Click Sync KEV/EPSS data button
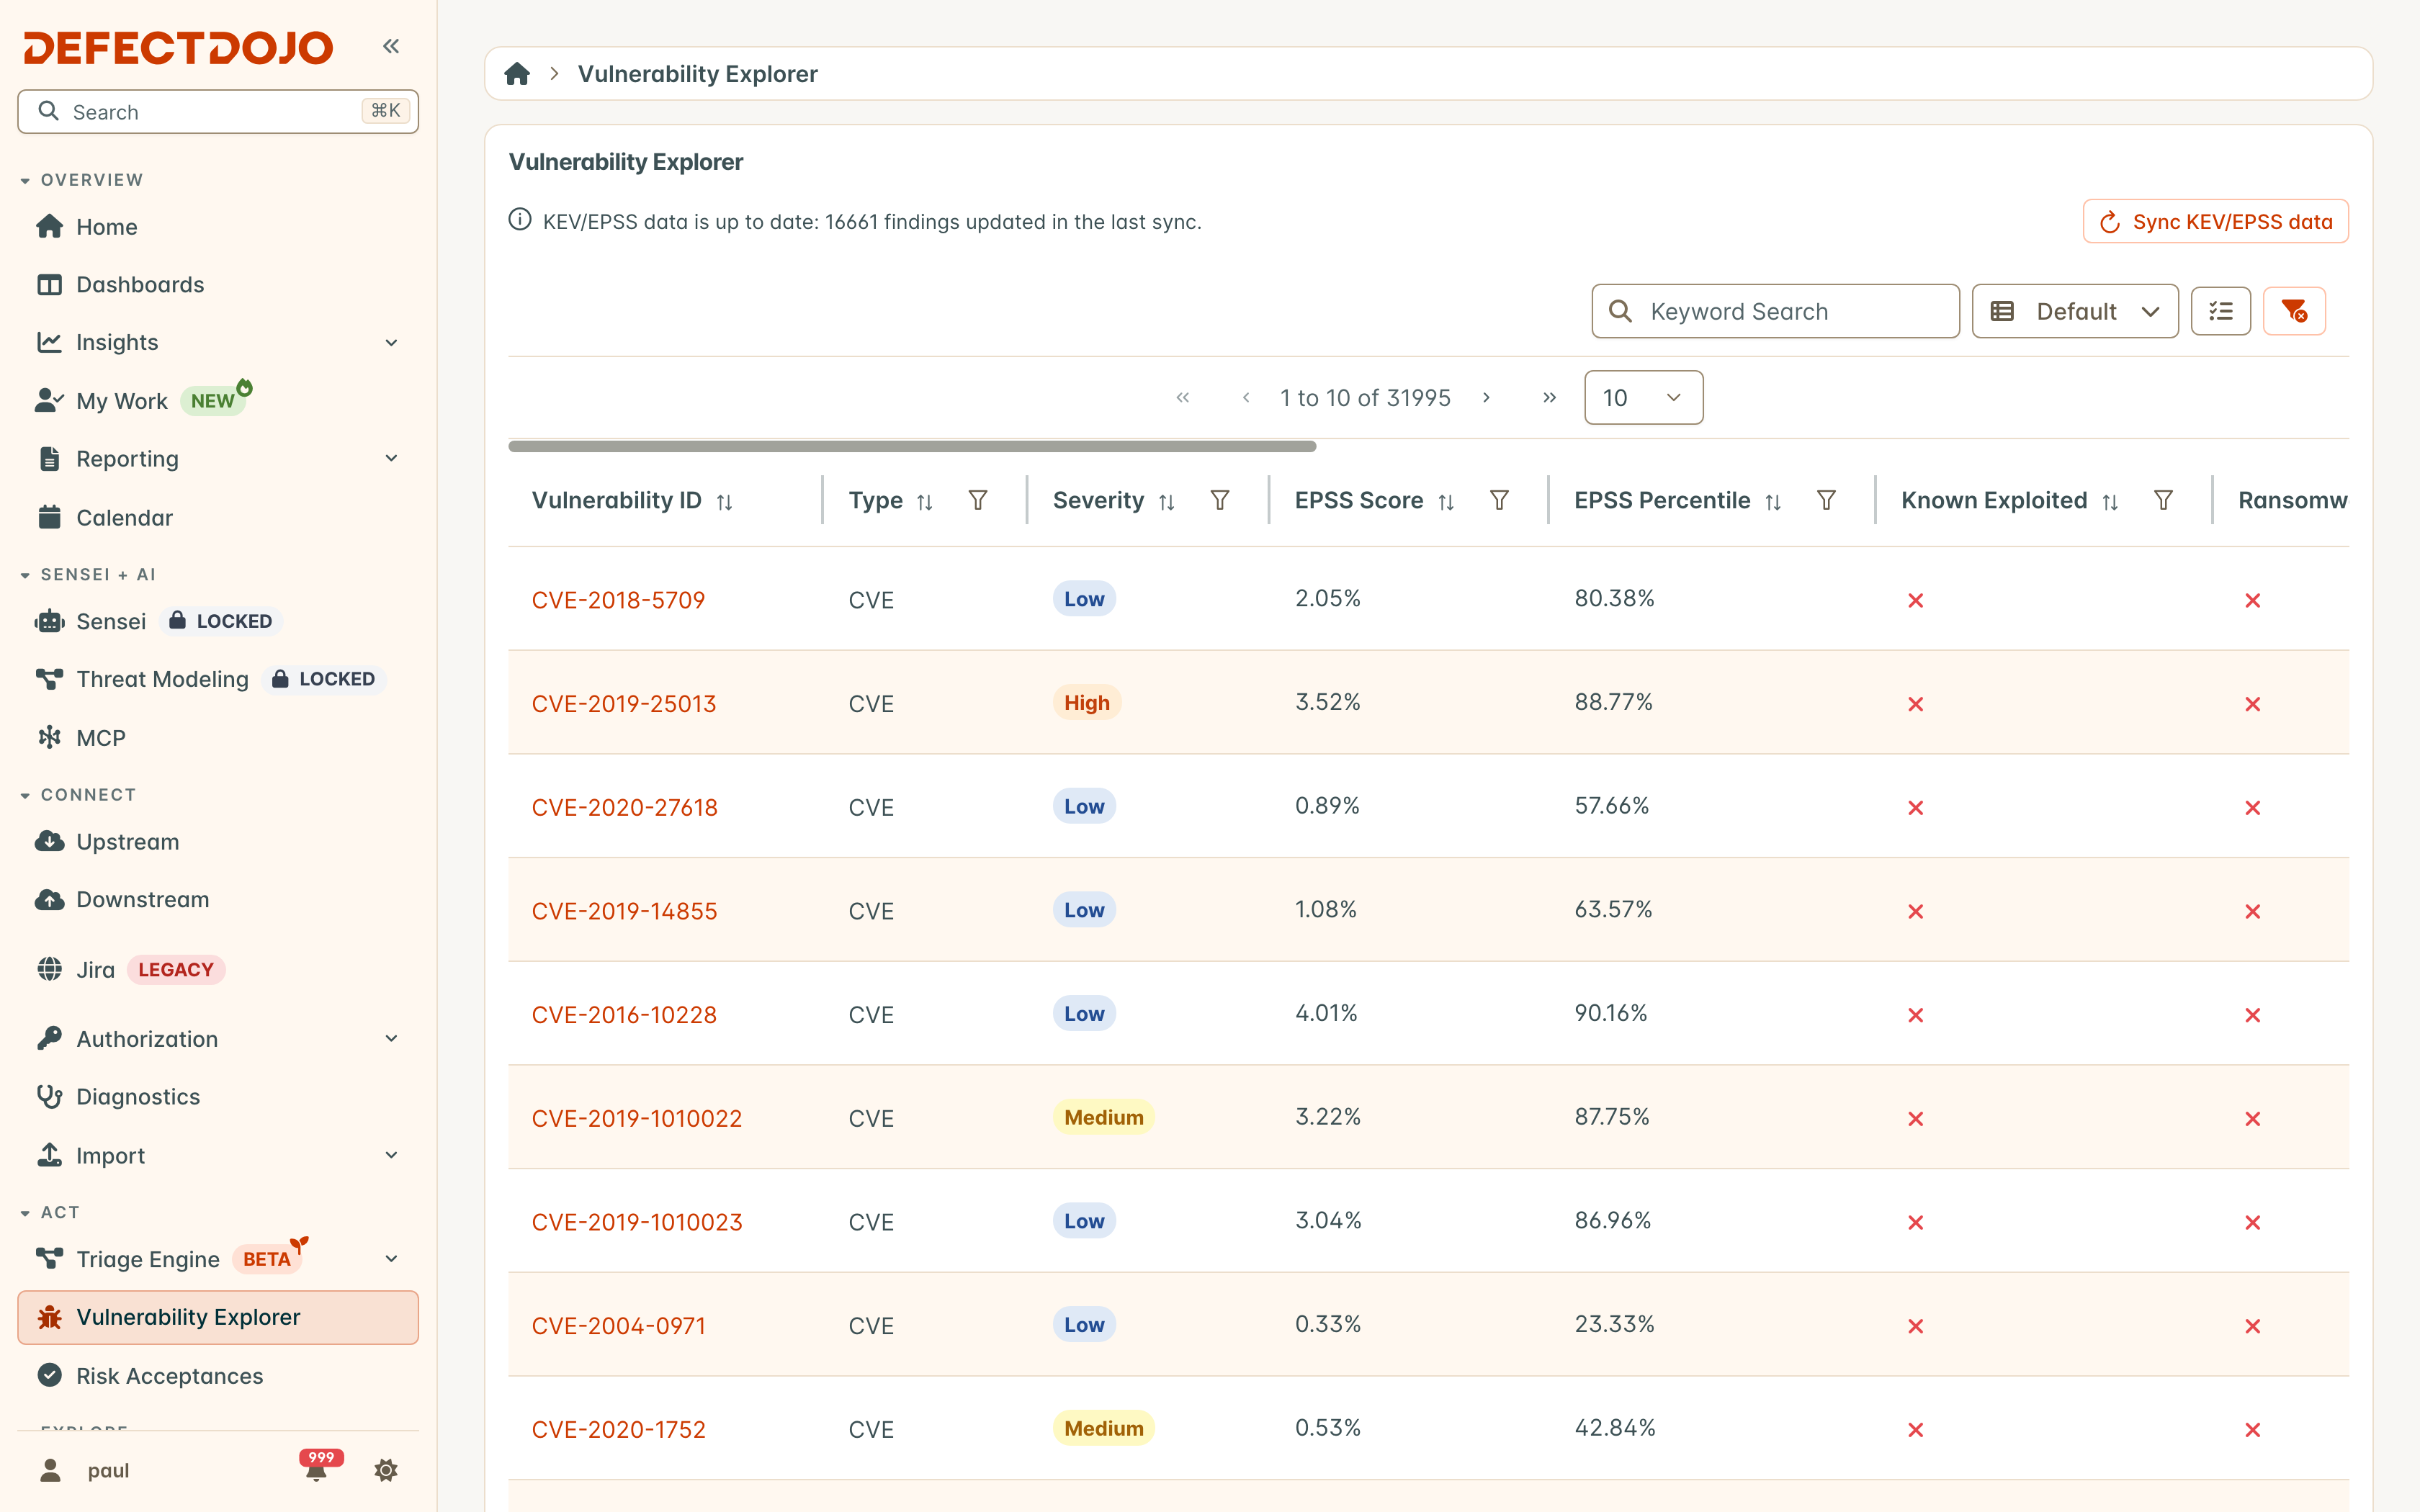Image resolution: width=2420 pixels, height=1512 pixels. click(2215, 221)
